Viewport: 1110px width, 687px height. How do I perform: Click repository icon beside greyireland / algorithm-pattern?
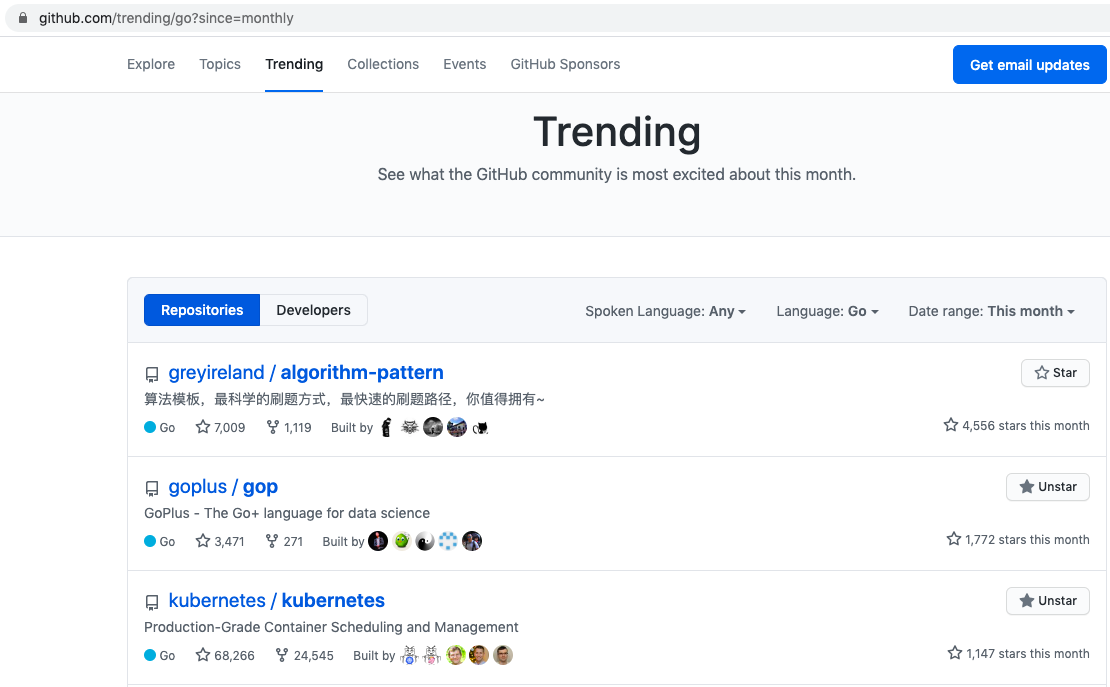pyautogui.click(x=151, y=375)
